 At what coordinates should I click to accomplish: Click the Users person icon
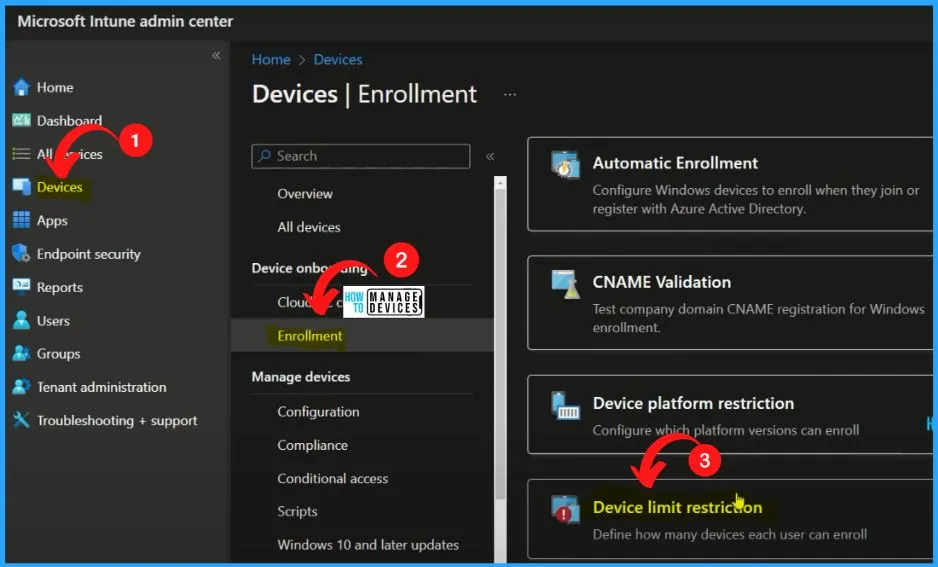tap(22, 320)
